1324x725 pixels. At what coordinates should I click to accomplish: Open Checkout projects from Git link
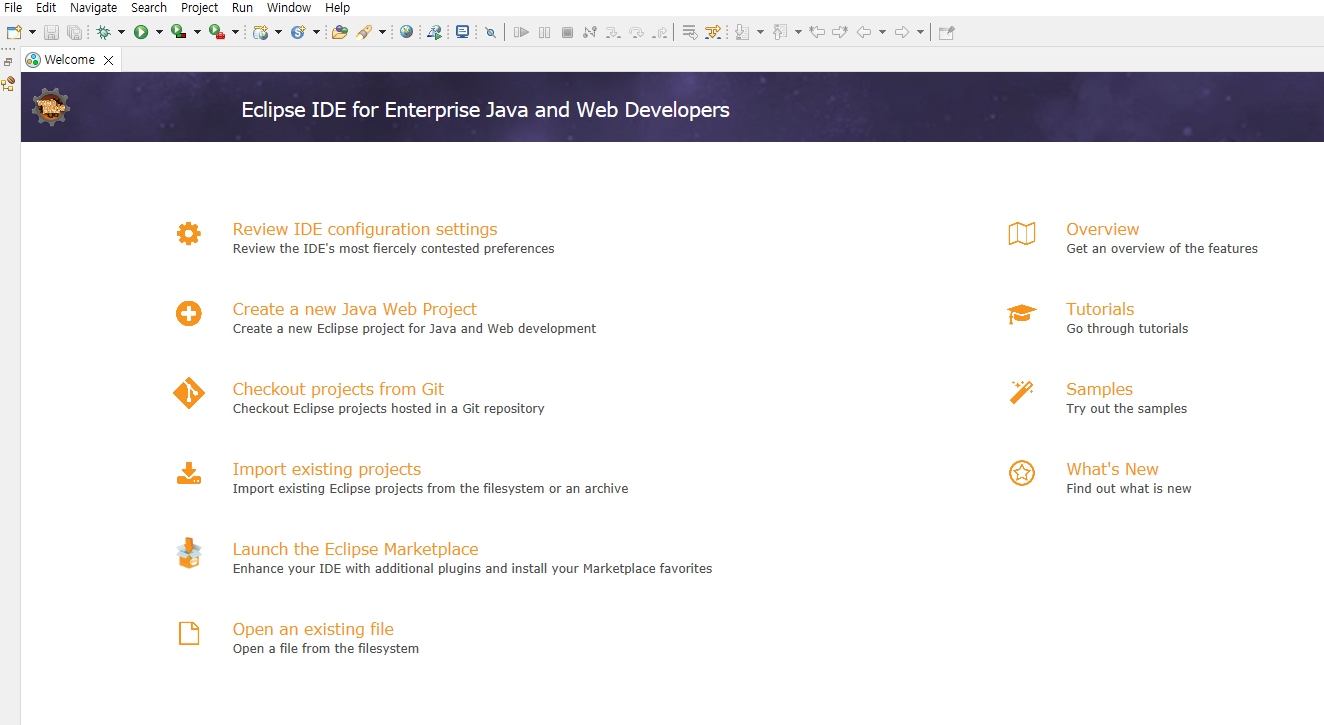[338, 389]
